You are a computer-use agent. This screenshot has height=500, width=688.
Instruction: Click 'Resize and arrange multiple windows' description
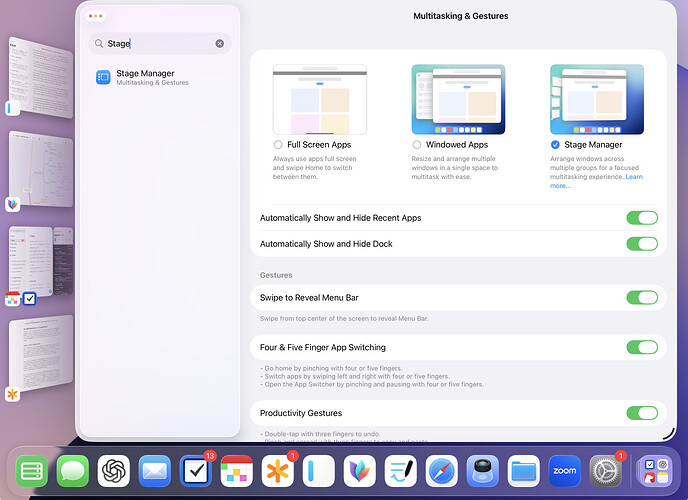click(x=455, y=168)
